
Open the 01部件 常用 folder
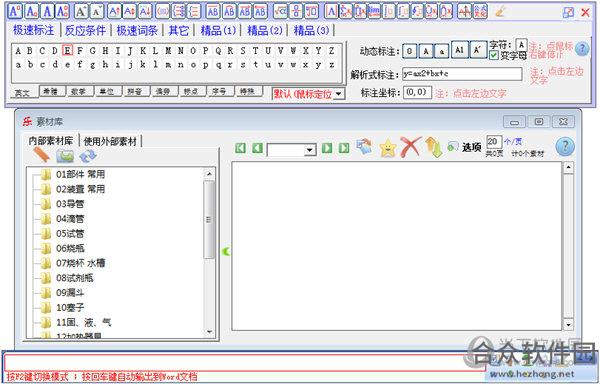80,174
